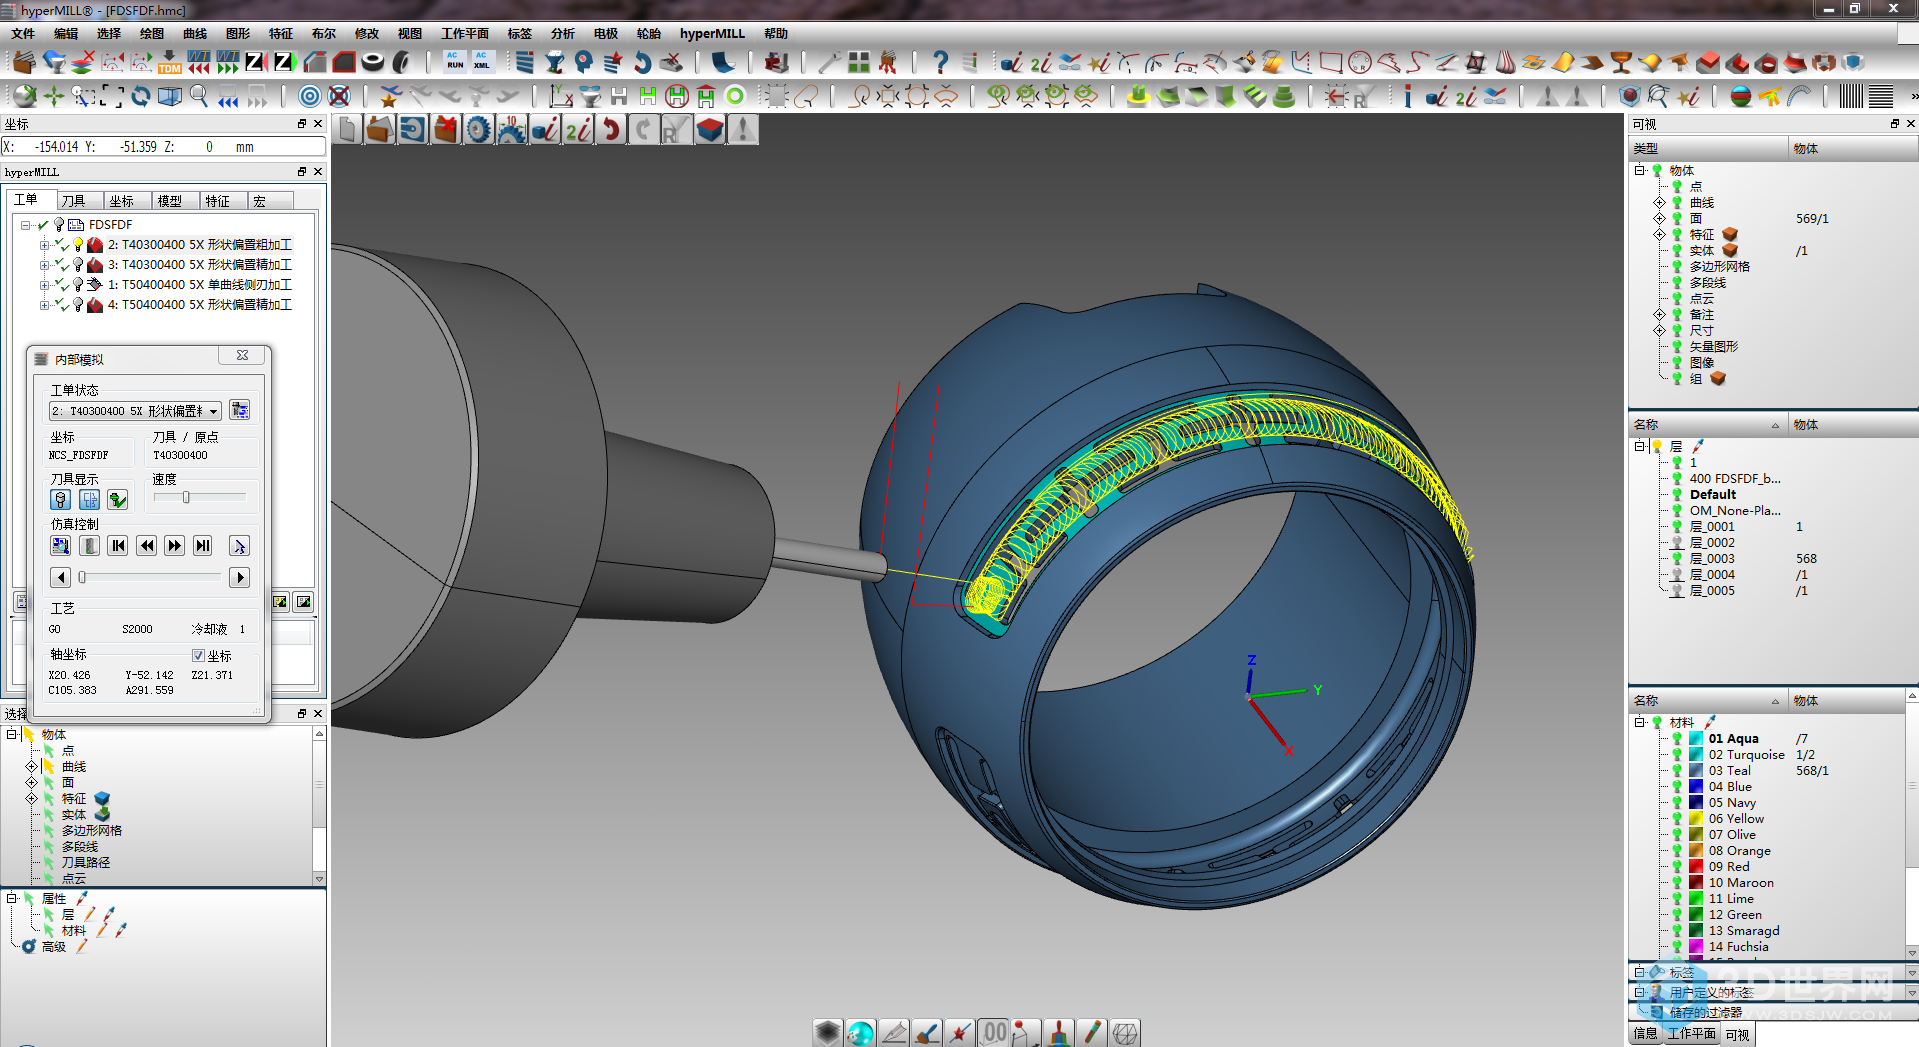
Task: Click the blue concentric target icon
Action: (310, 96)
